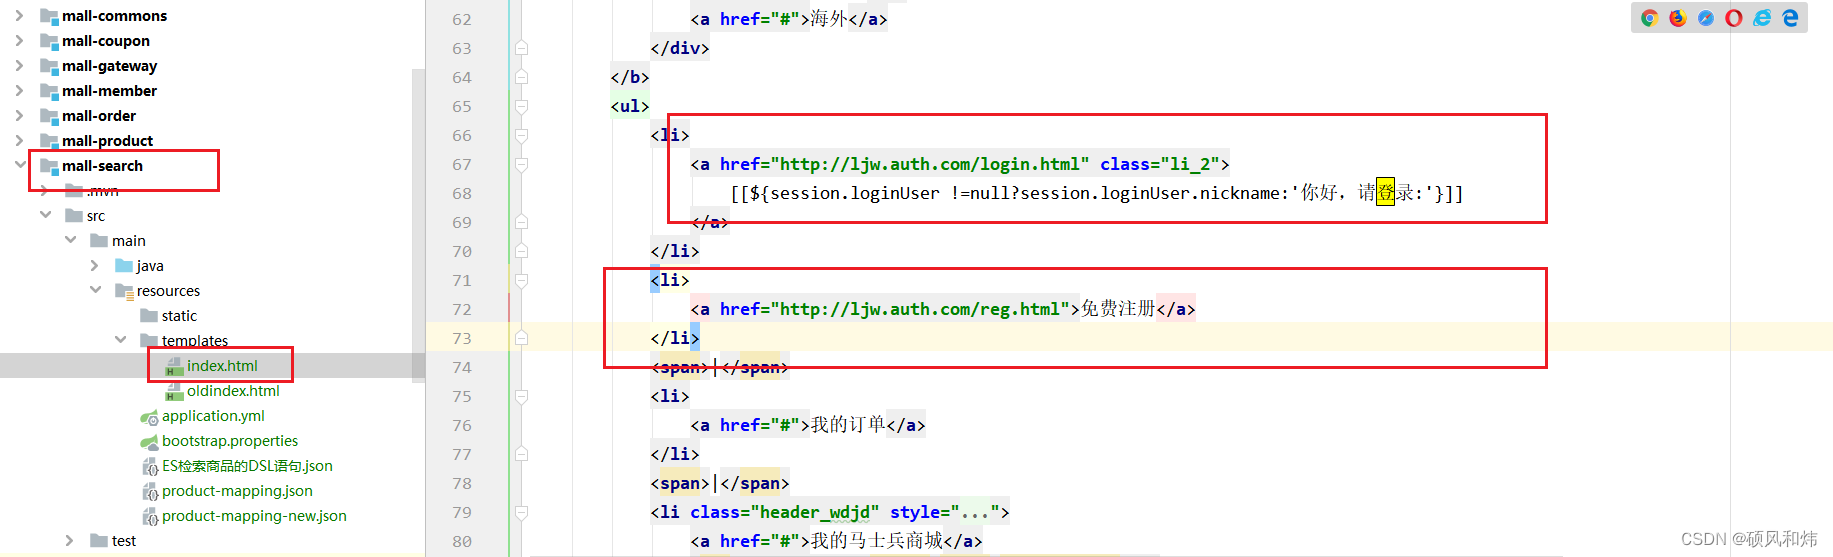Click the java source folder icon
Viewport: 1833px width, 557px height.
pos(124,266)
